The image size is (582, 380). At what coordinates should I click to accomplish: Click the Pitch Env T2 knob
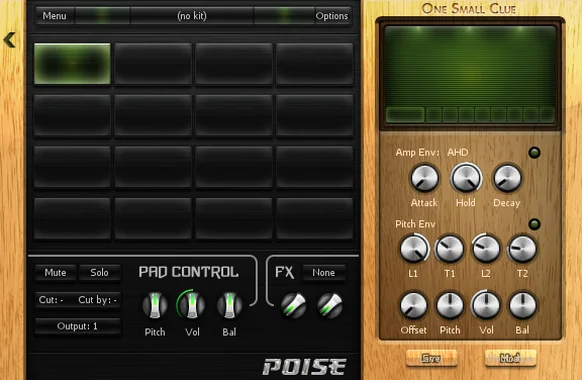click(522, 249)
